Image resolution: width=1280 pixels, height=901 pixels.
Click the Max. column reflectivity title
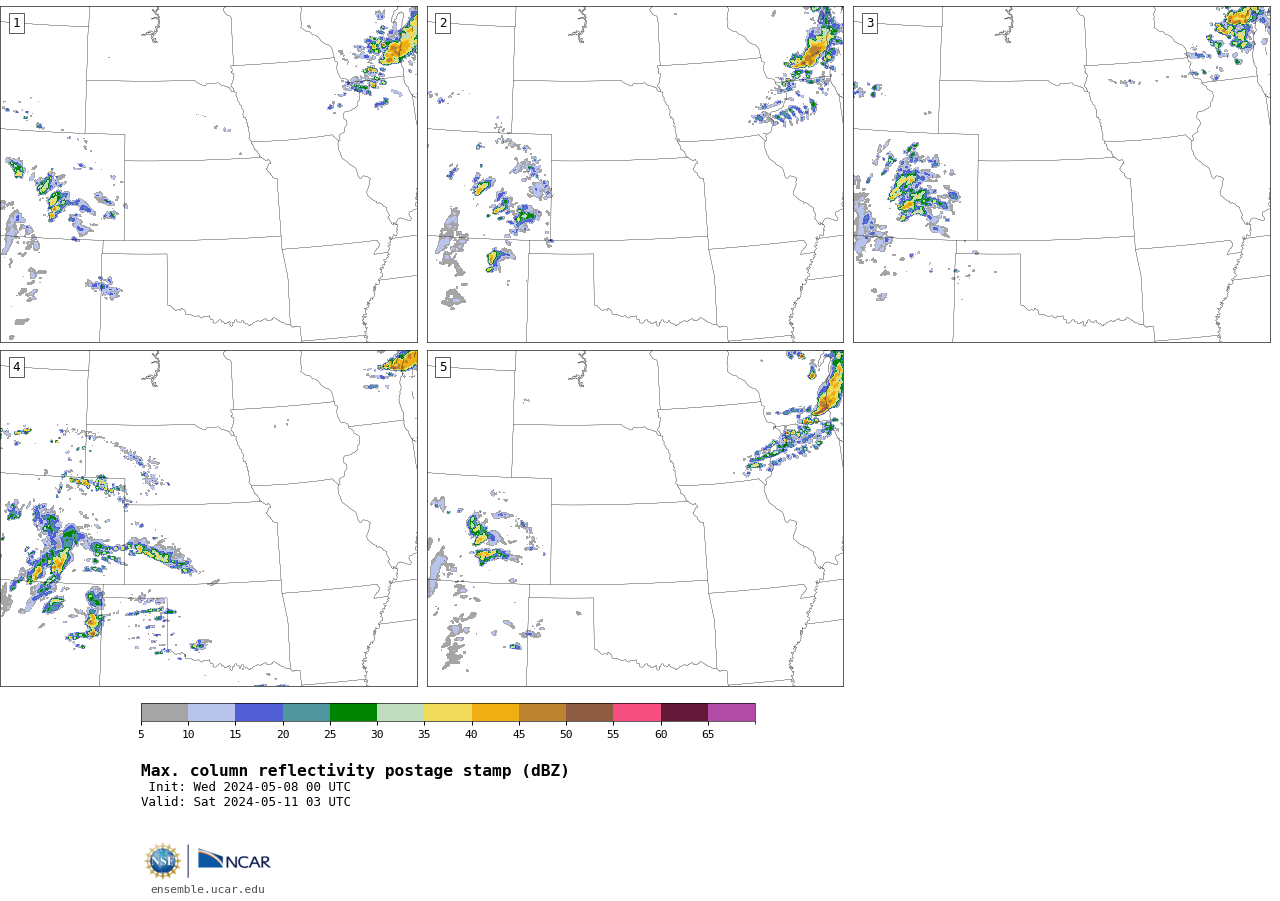pyautogui.click(x=355, y=771)
